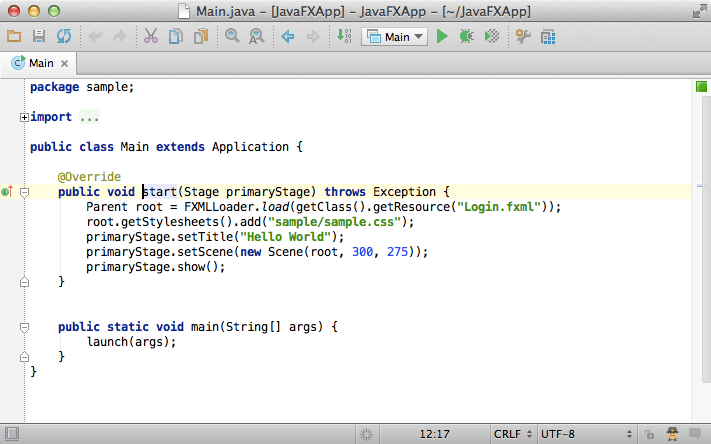Save all files with the floppy icon

(39, 36)
